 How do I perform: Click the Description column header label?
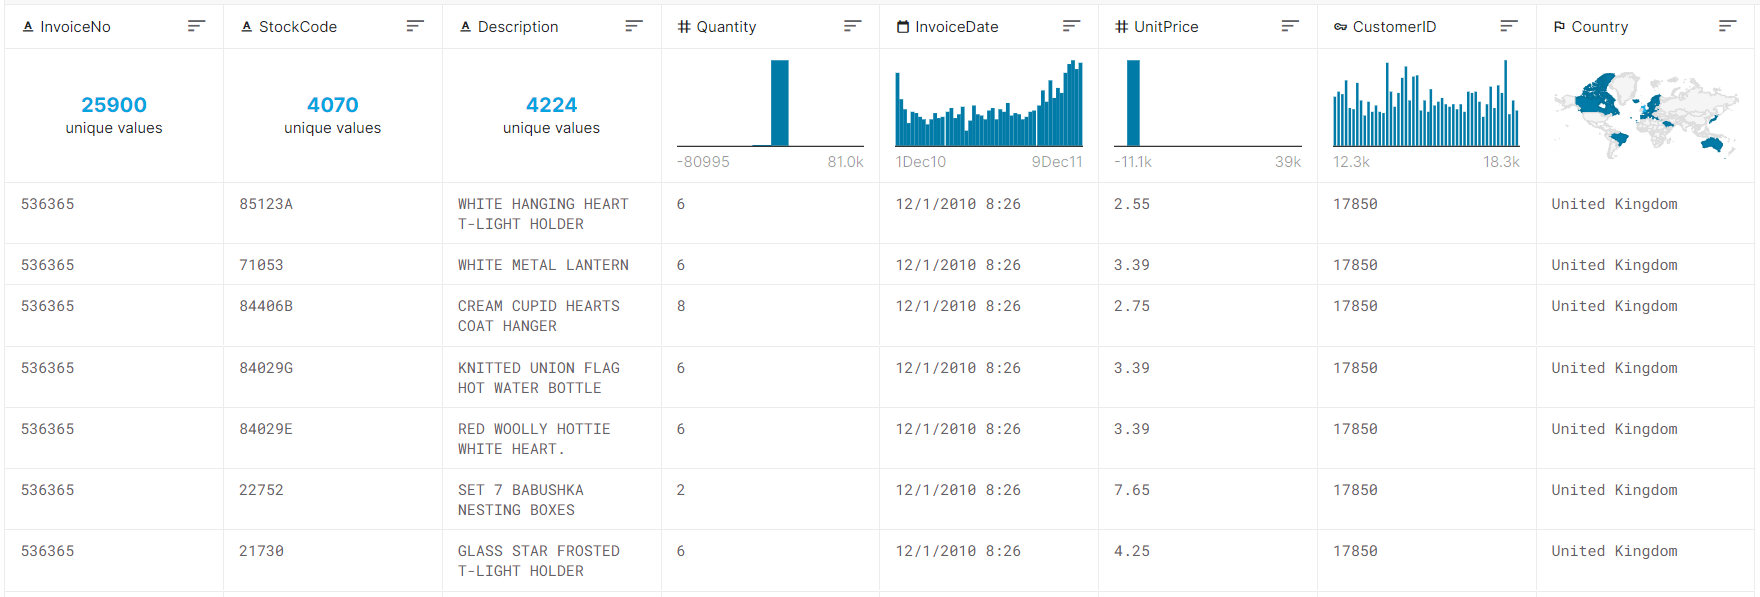point(517,27)
